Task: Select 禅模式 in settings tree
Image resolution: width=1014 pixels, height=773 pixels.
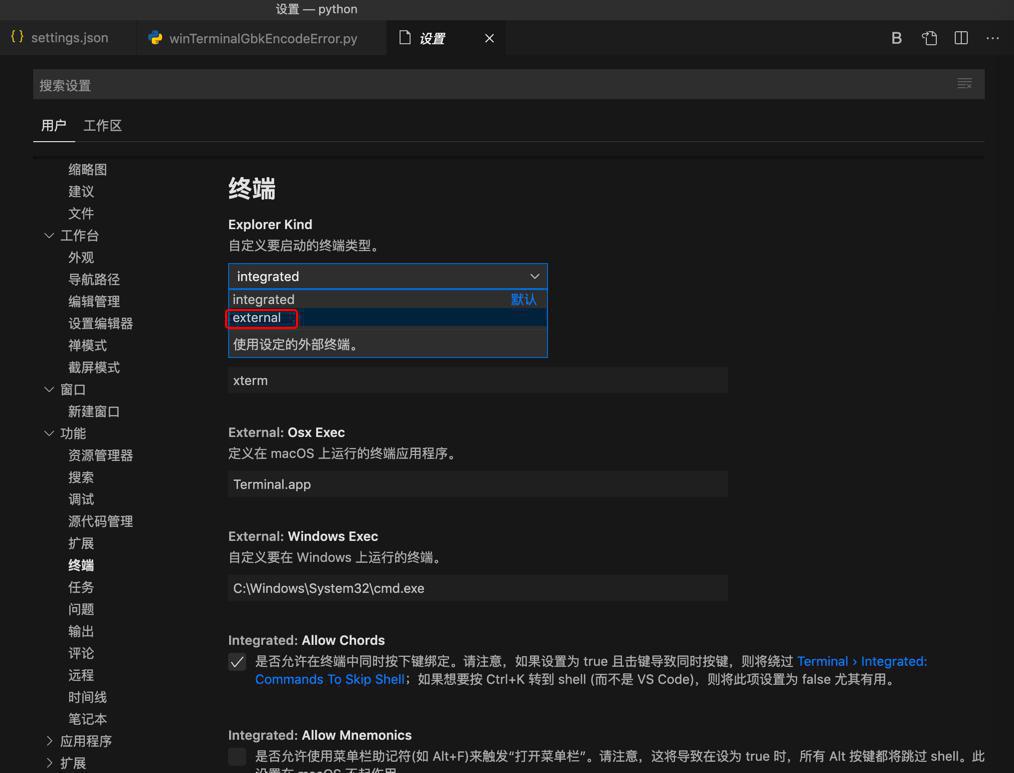Action: [87, 345]
